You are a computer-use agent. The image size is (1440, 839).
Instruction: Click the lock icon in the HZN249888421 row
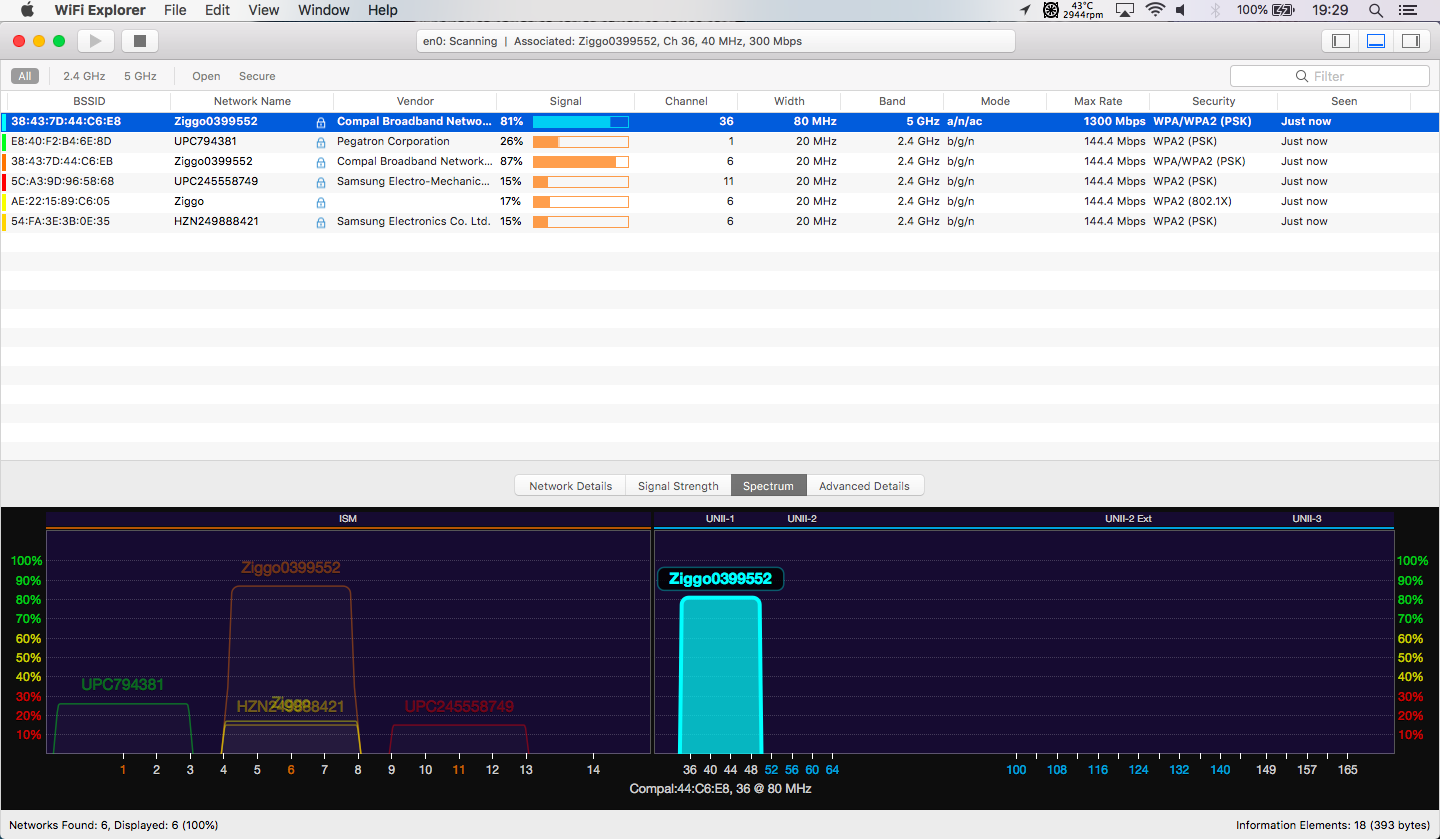pyautogui.click(x=321, y=222)
